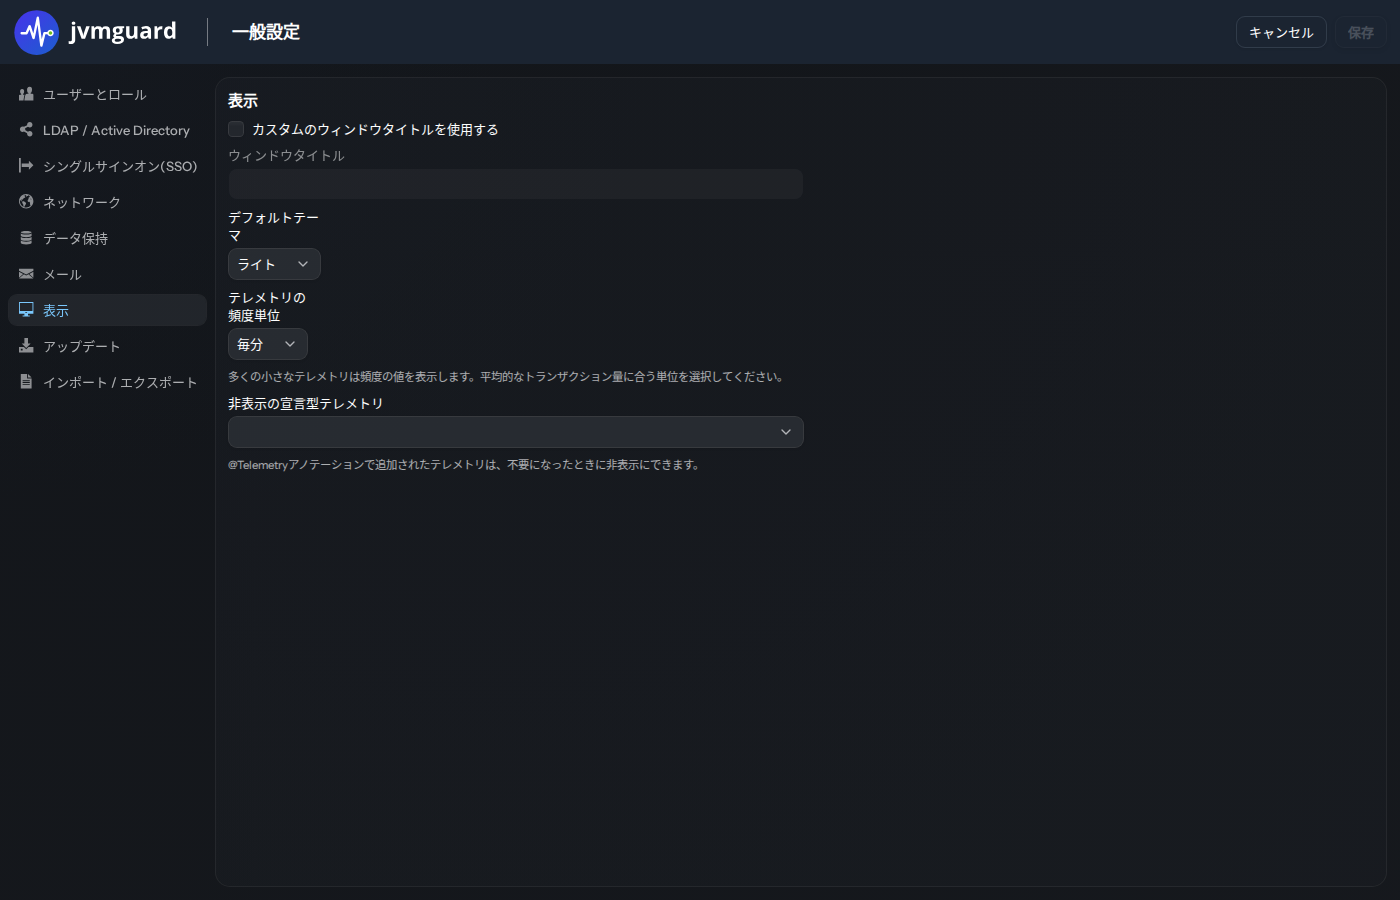Viewport: 1400px width, 900px height.
Task: Click the single sign-on arrow icon
Action: (26, 166)
